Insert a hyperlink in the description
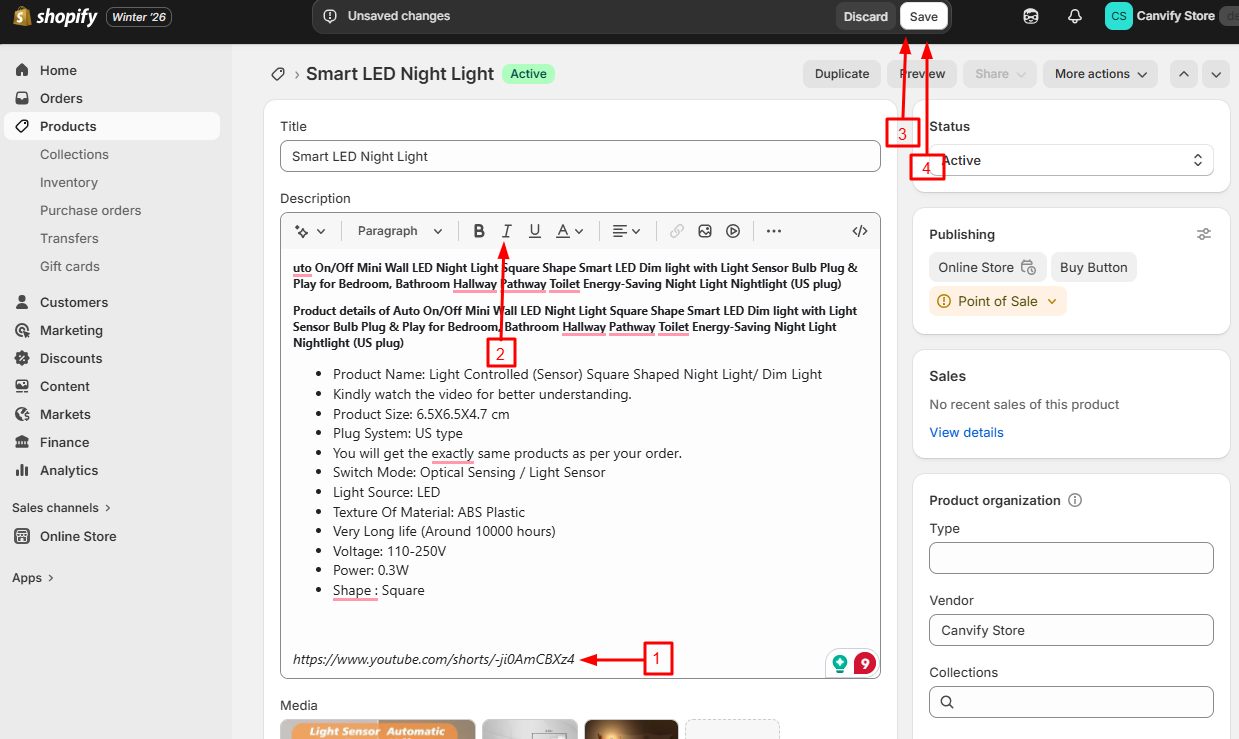 pyautogui.click(x=676, y=231)
